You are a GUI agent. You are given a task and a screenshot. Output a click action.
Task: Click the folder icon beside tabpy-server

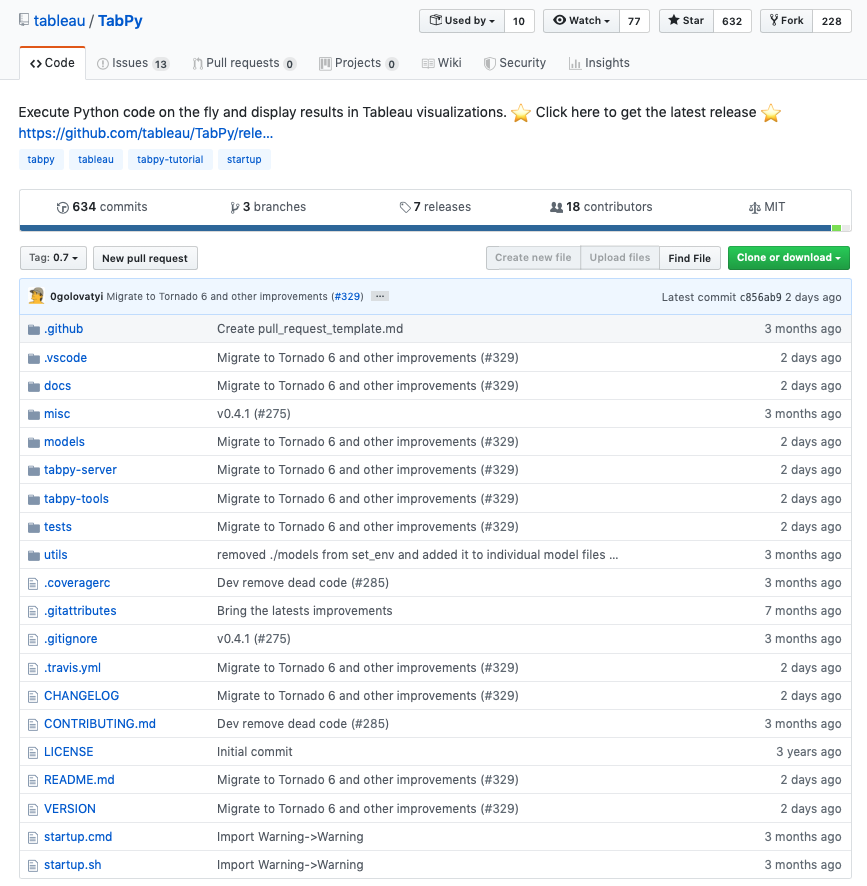(34, 470)
